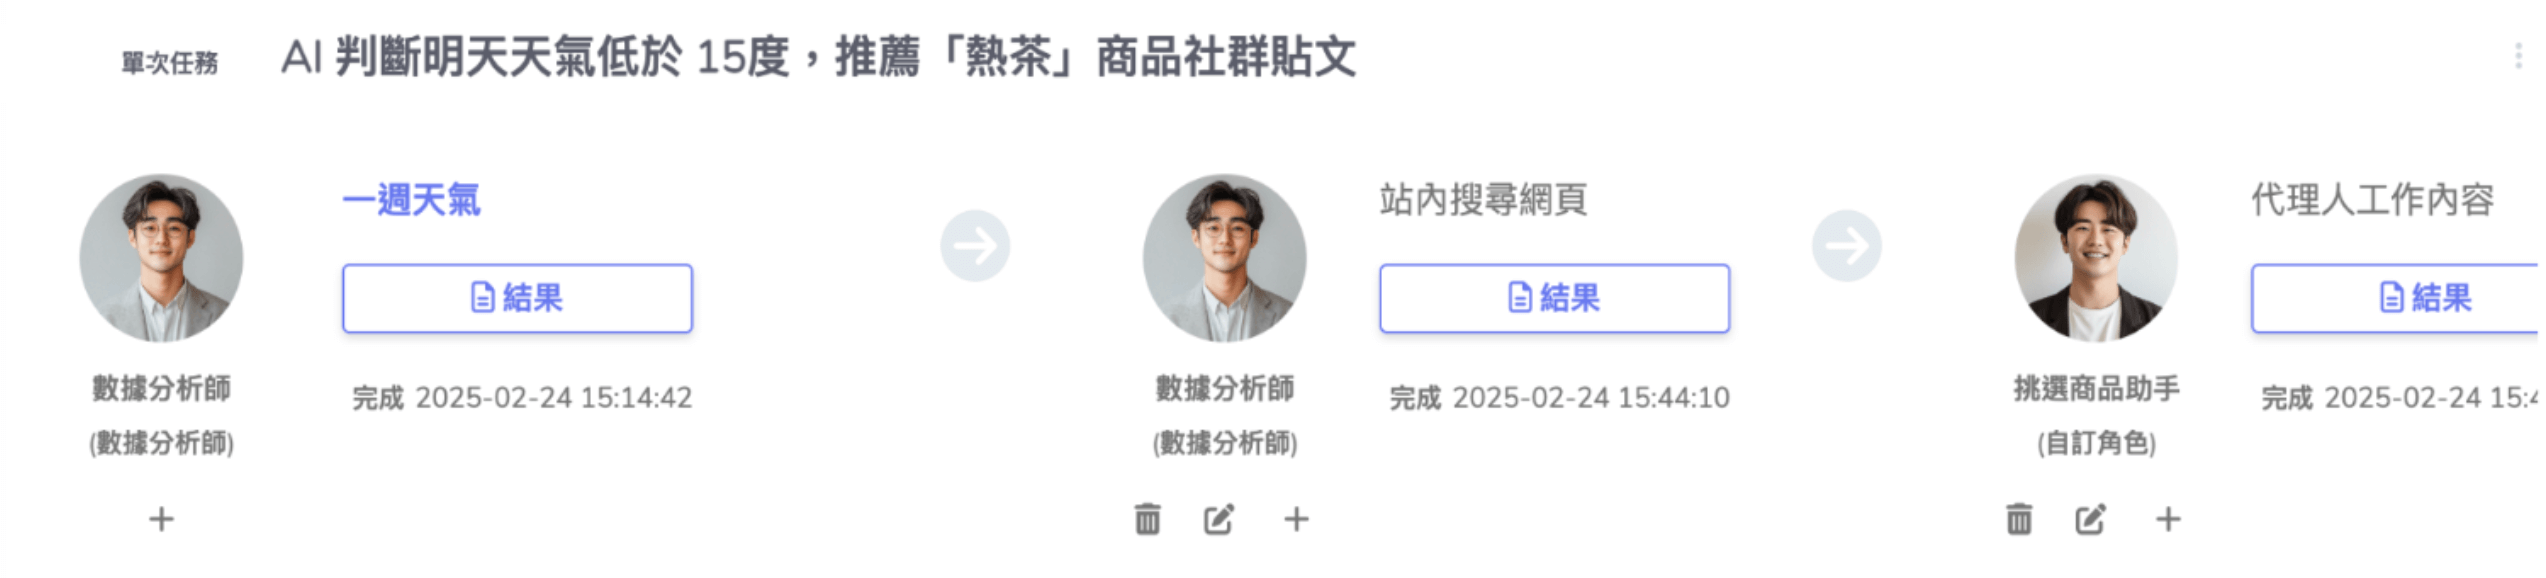The width and height of the screenshot is (2546, 578).
Task: Open 結果 for the 站內搜尋網頁 step
Action: [x=1554, y=298]
